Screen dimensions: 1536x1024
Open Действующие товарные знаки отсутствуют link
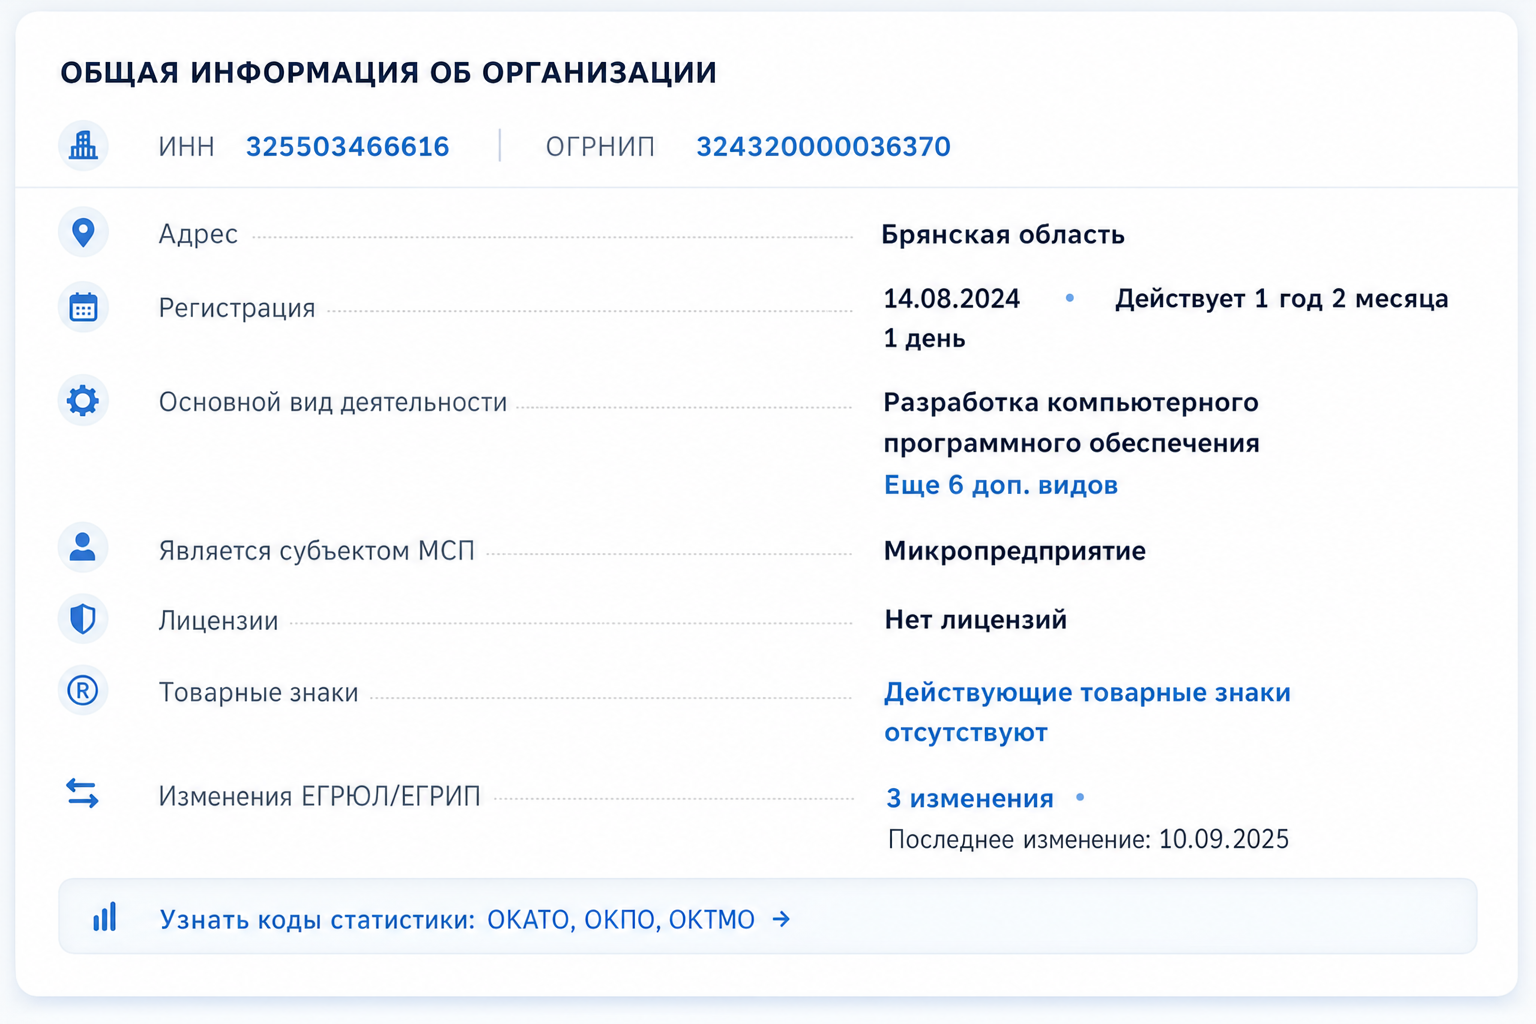point(1087,712)
